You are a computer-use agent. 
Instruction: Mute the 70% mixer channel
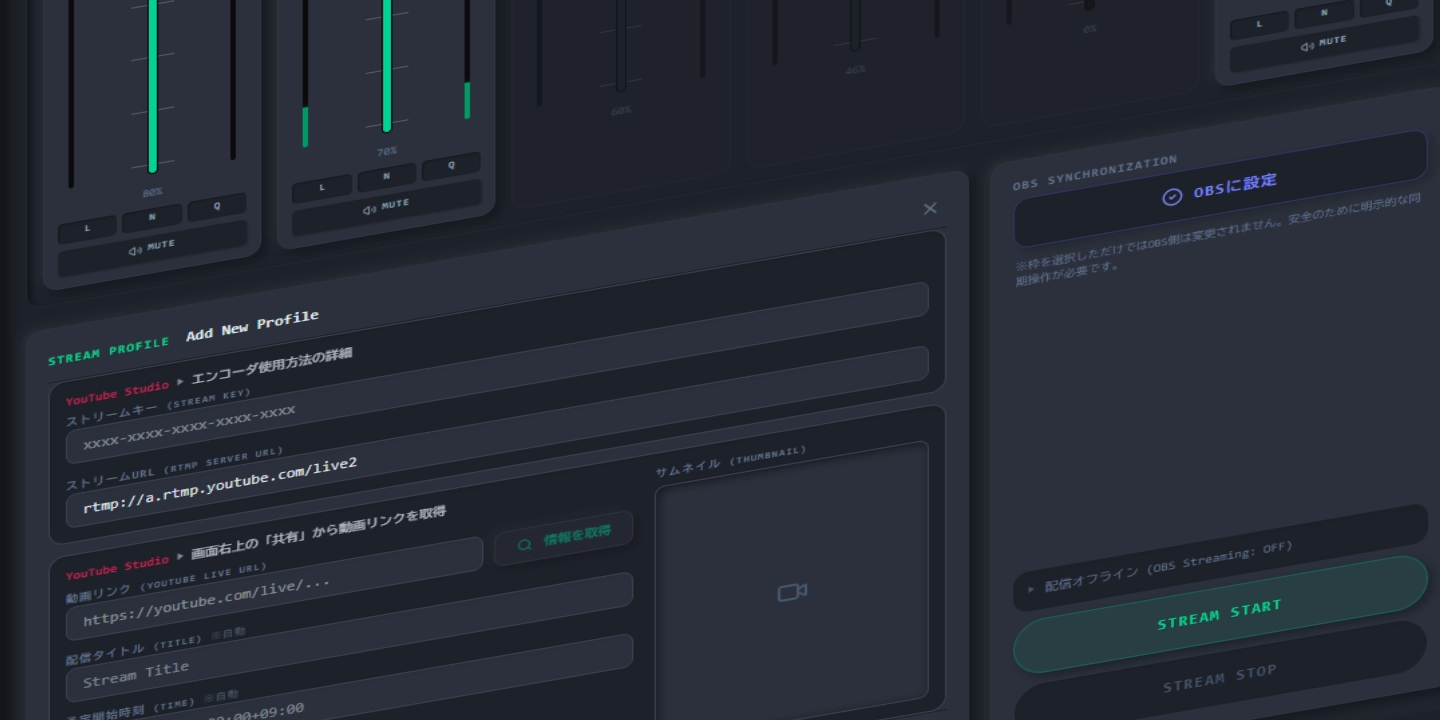386,207
